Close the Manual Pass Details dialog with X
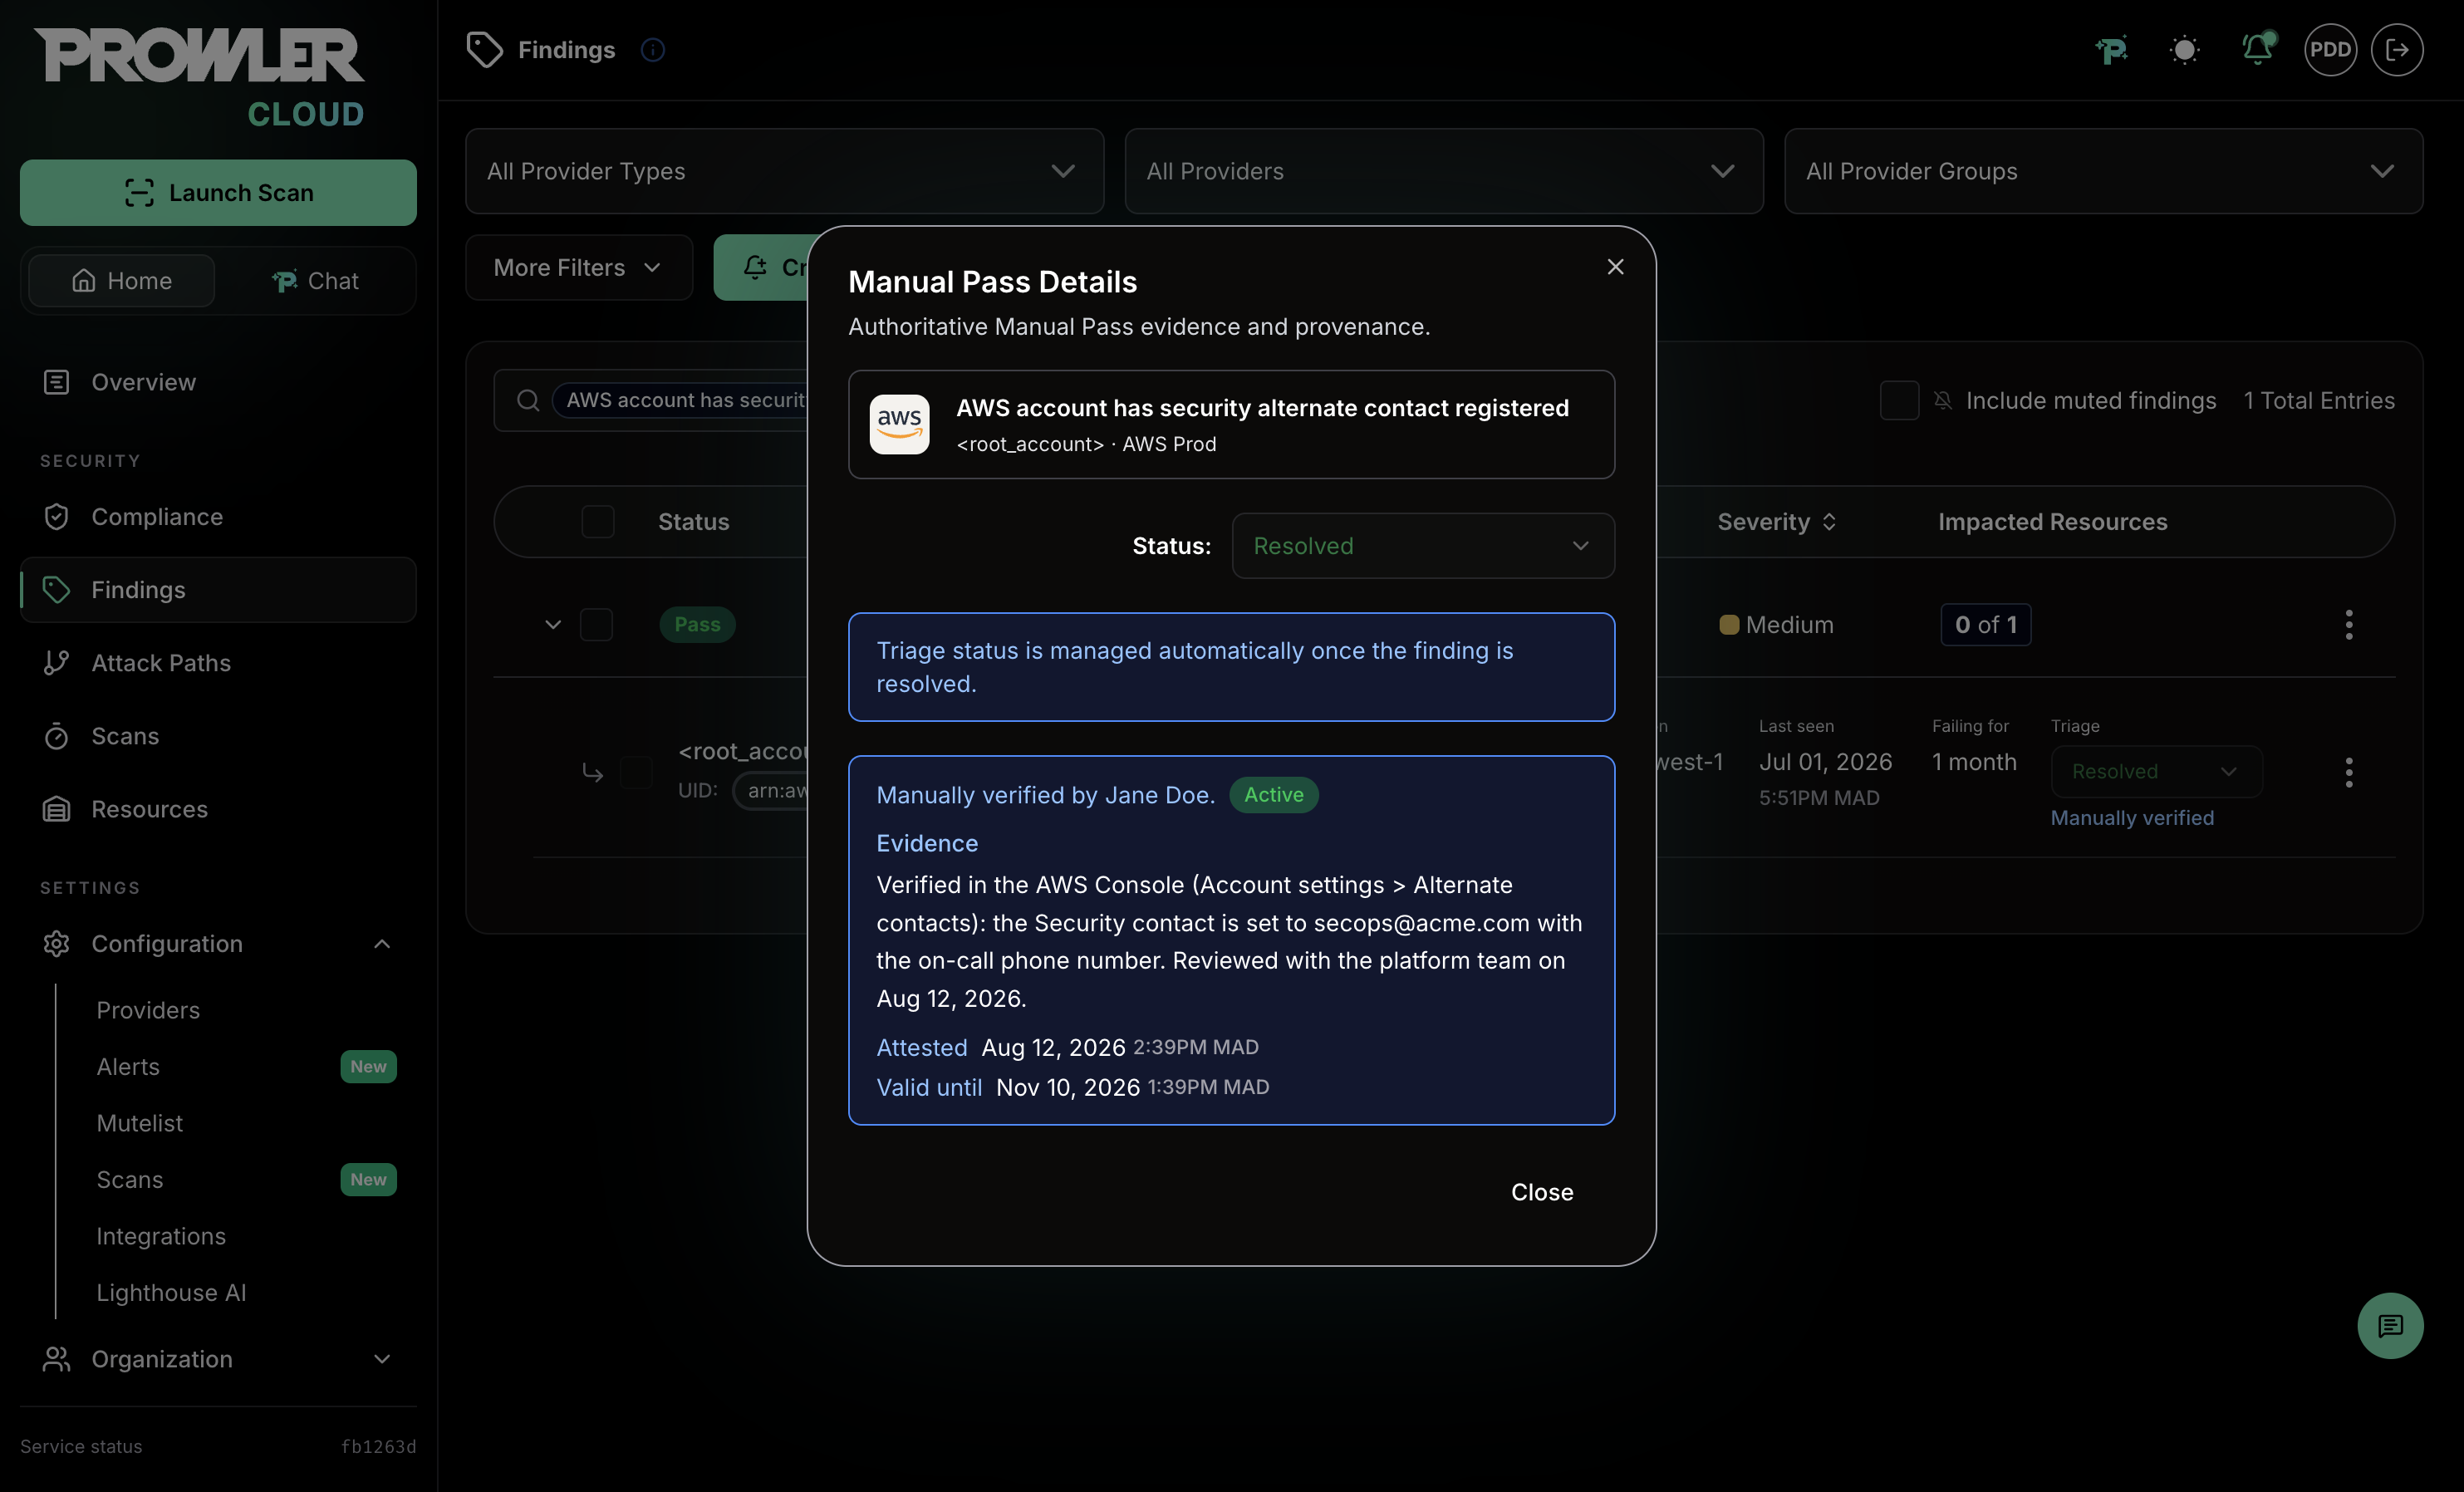 (1615, 267)
